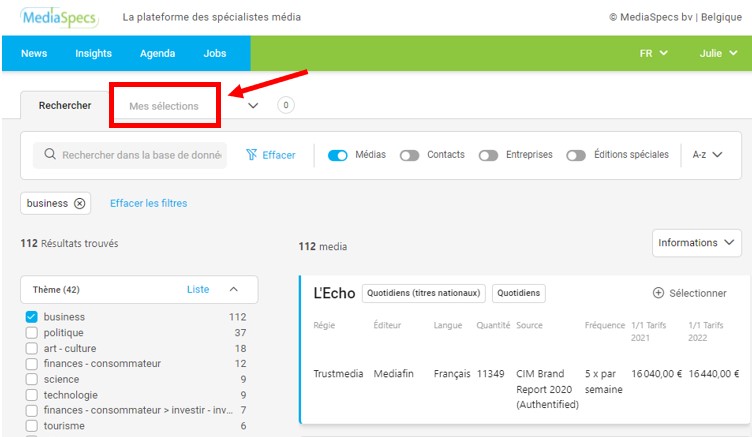Click the search database input field
The height and width of the screenshot is (437, 752).
click(143, 155)
